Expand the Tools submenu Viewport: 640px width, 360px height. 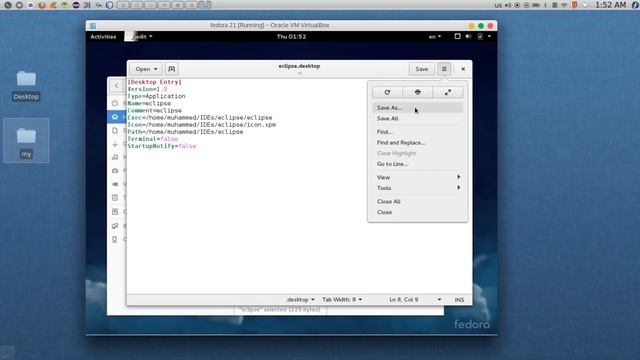point(418,188)
